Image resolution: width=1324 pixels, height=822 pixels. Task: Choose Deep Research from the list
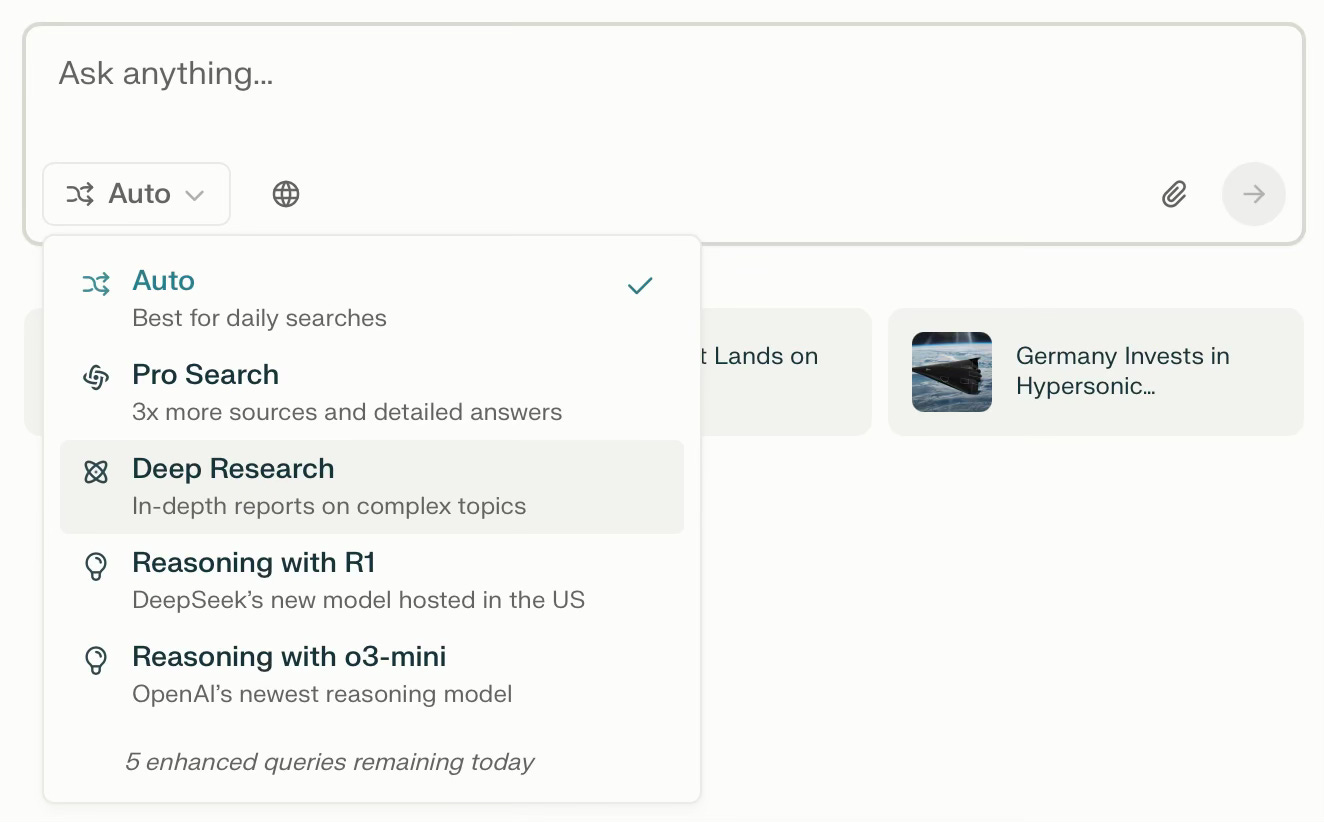[233, 469]
